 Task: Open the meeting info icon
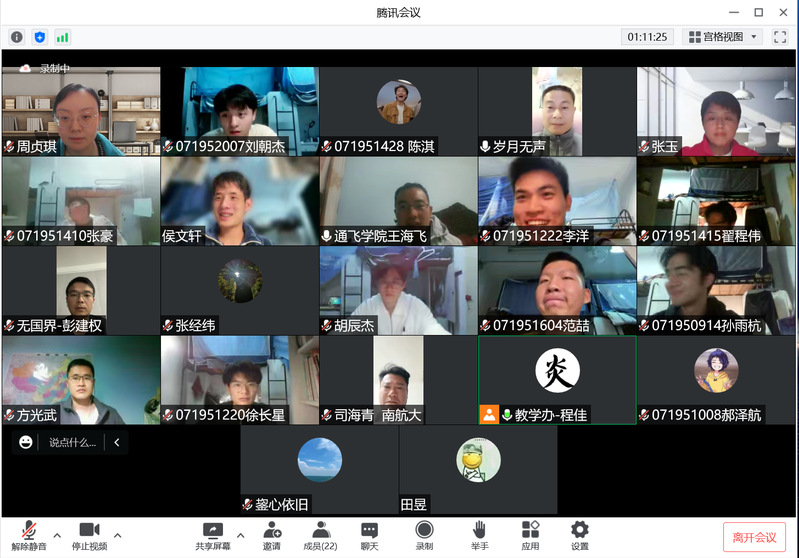click(x=17, y=37)
